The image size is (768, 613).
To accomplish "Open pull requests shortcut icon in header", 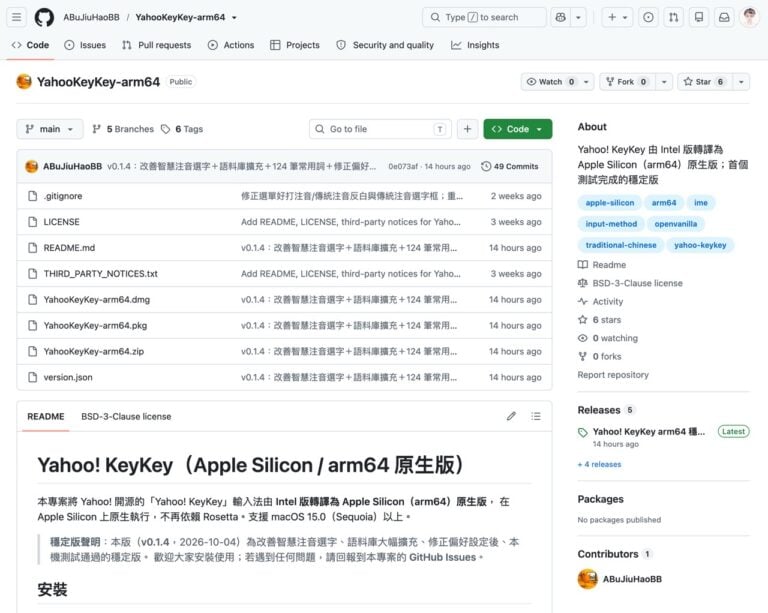I will click(673, 17).
